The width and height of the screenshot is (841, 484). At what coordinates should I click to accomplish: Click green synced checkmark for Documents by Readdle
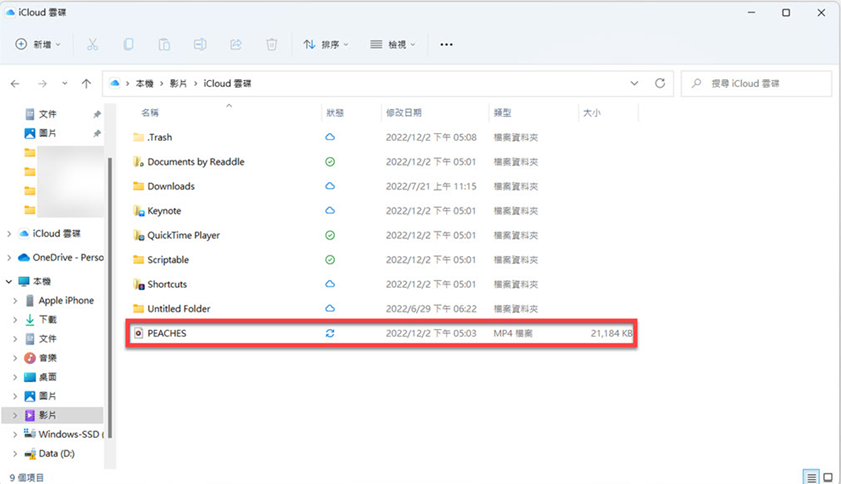coord(330,162)
